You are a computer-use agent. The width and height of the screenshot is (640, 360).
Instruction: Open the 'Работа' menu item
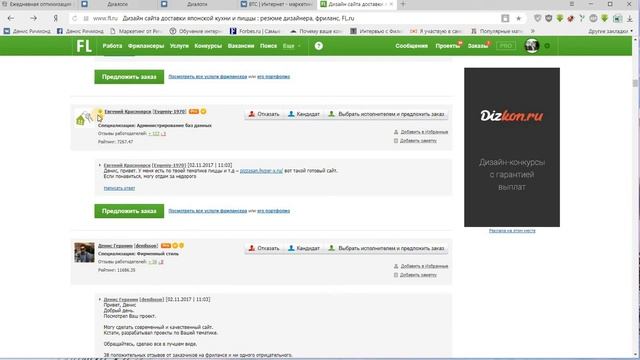112,46
